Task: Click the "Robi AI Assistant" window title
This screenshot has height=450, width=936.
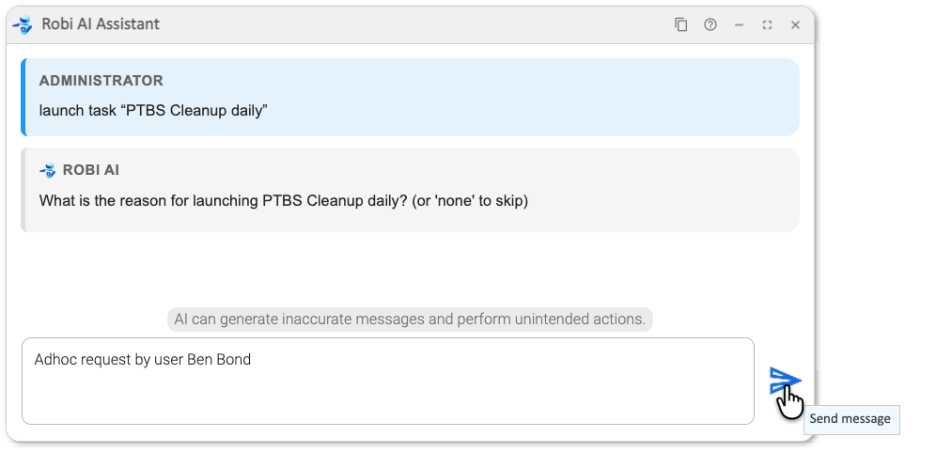Action: pos(100,24)
